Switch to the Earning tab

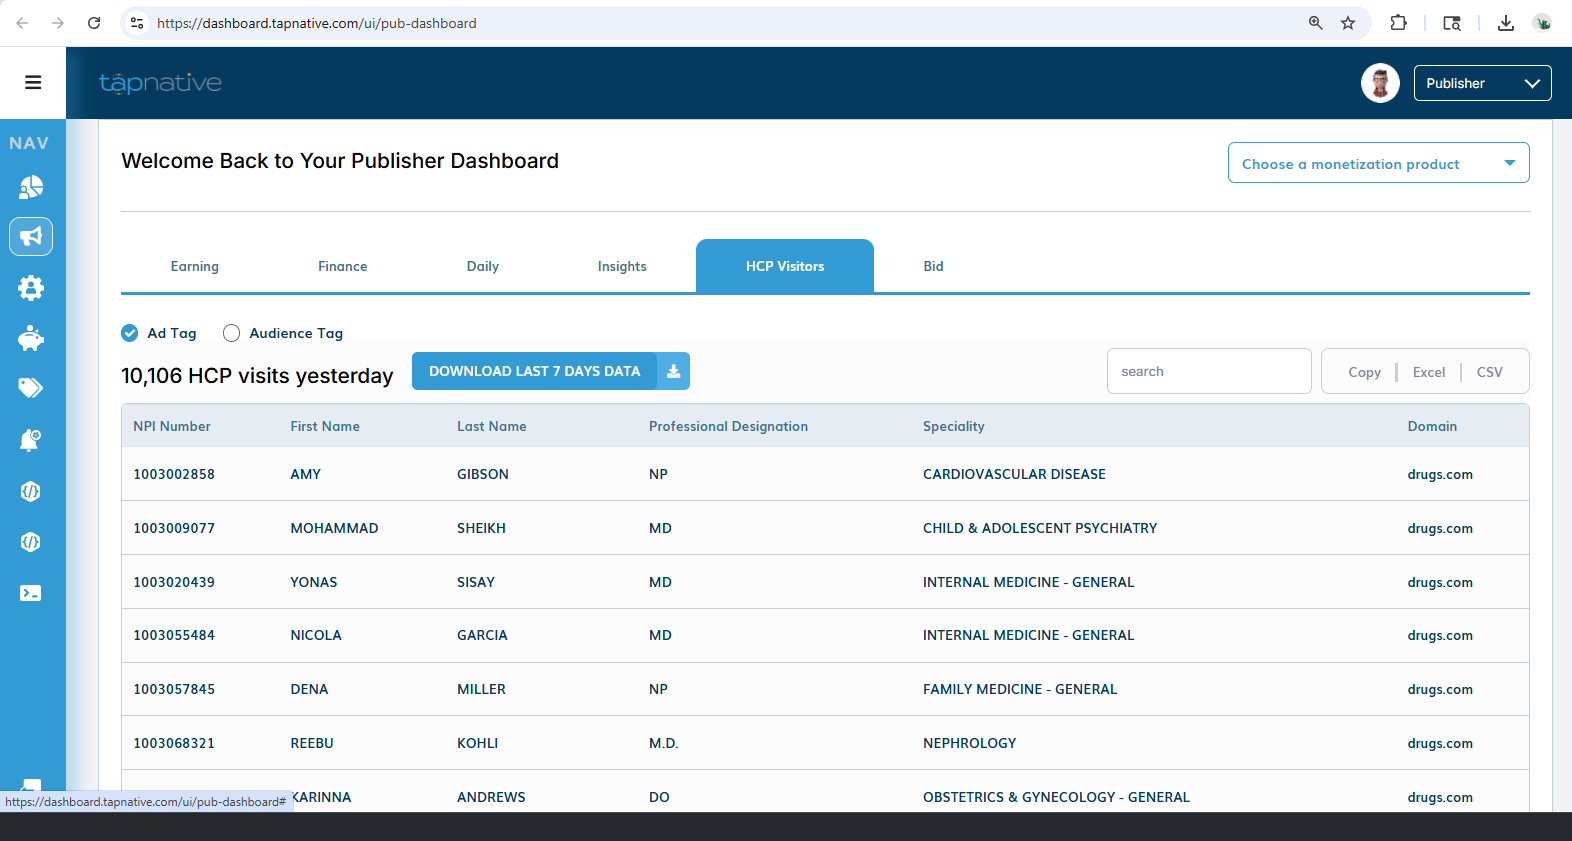[x=195, y=266]
